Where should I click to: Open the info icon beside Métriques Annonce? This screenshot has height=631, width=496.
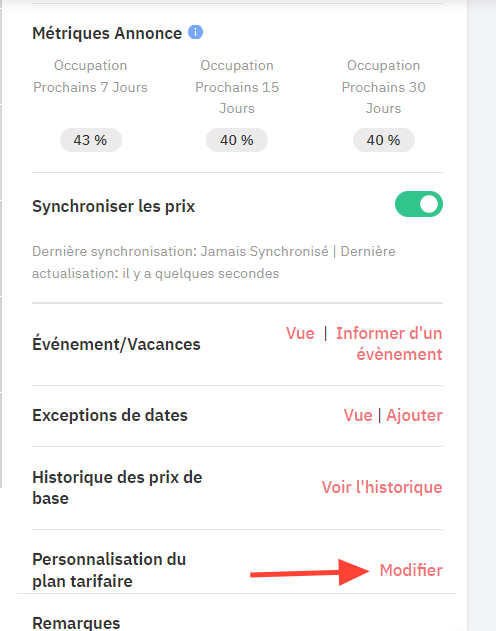tap(196, 32)
